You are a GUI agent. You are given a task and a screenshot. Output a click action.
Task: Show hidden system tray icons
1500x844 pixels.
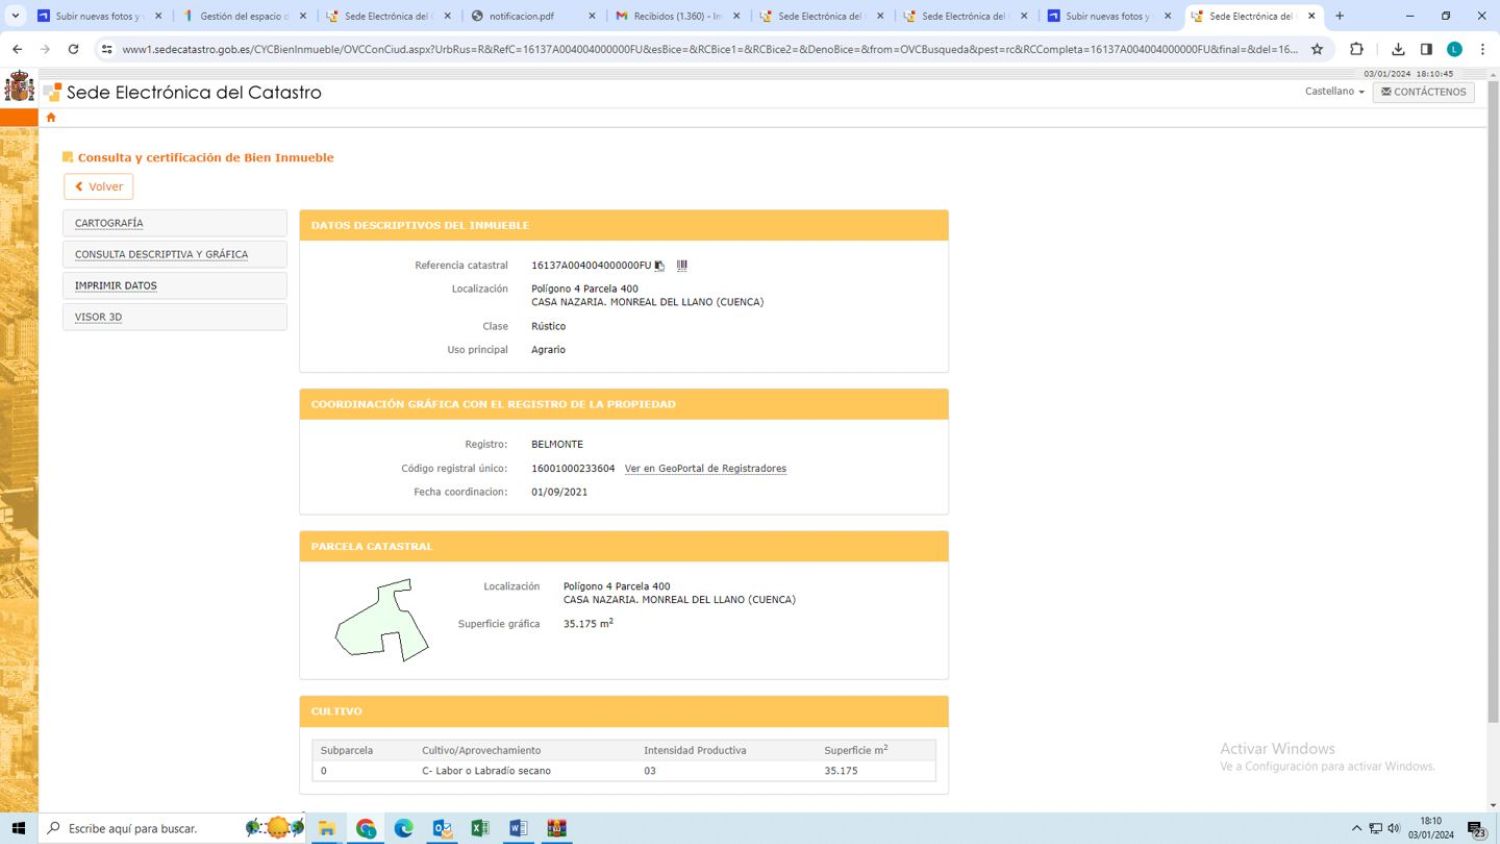[1356, 828]
